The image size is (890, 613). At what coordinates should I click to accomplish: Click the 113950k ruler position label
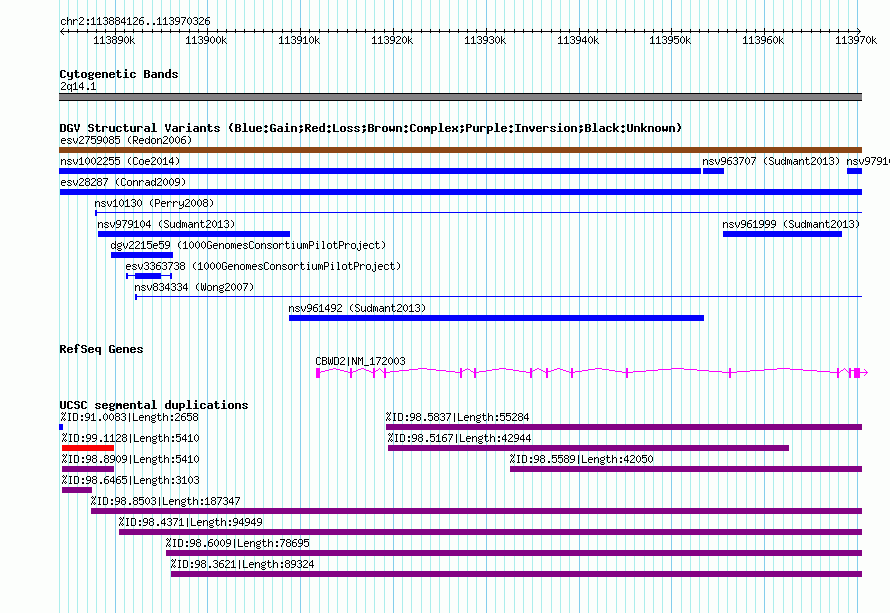pyautogui.click(x=670, y=40)
